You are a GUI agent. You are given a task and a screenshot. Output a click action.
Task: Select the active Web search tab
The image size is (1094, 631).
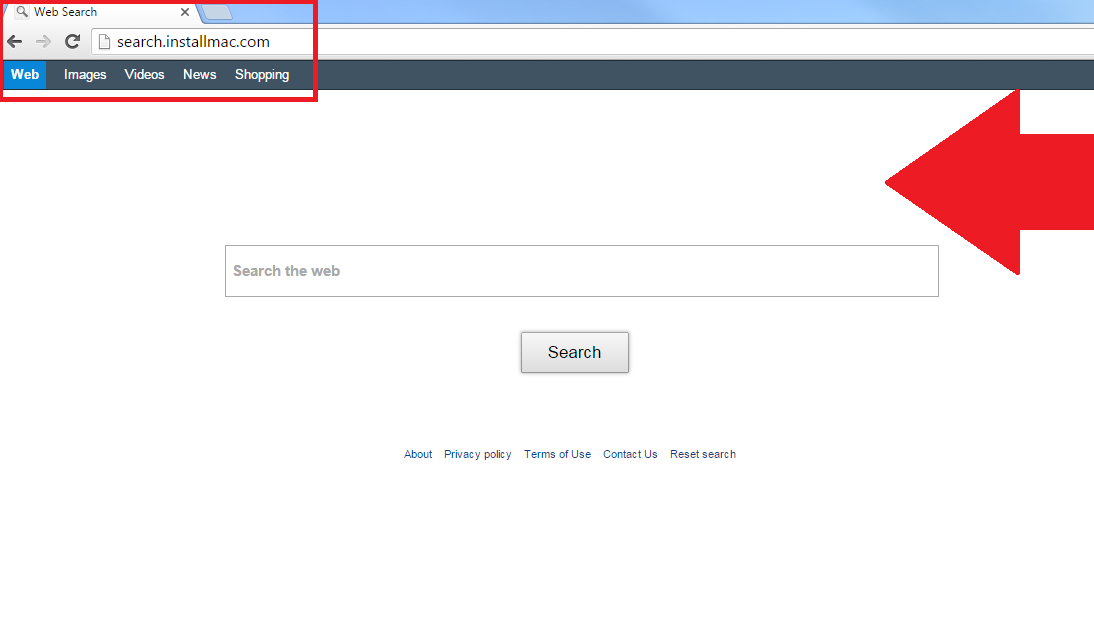[x=24, y=74]
